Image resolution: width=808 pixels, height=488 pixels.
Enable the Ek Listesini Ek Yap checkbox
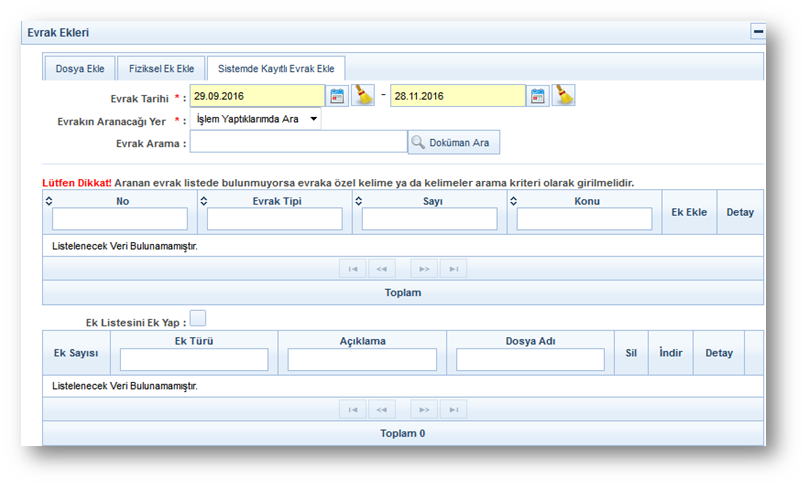coord(198,318)
